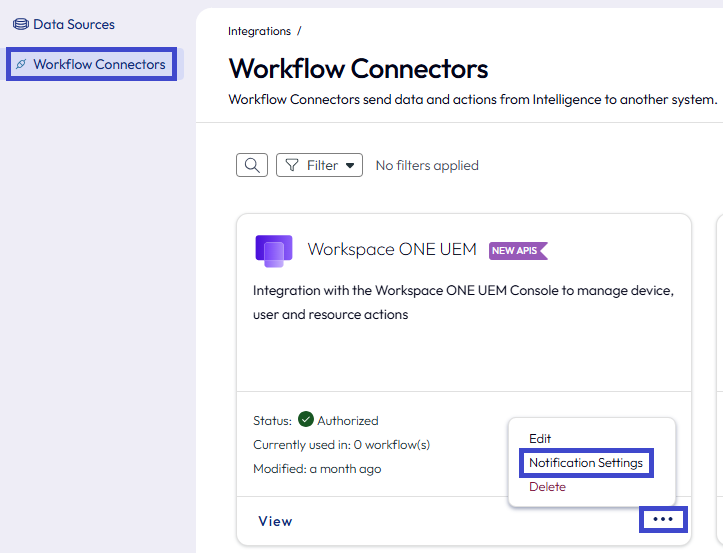Click the 'Modified: a month ago' text

317,469
